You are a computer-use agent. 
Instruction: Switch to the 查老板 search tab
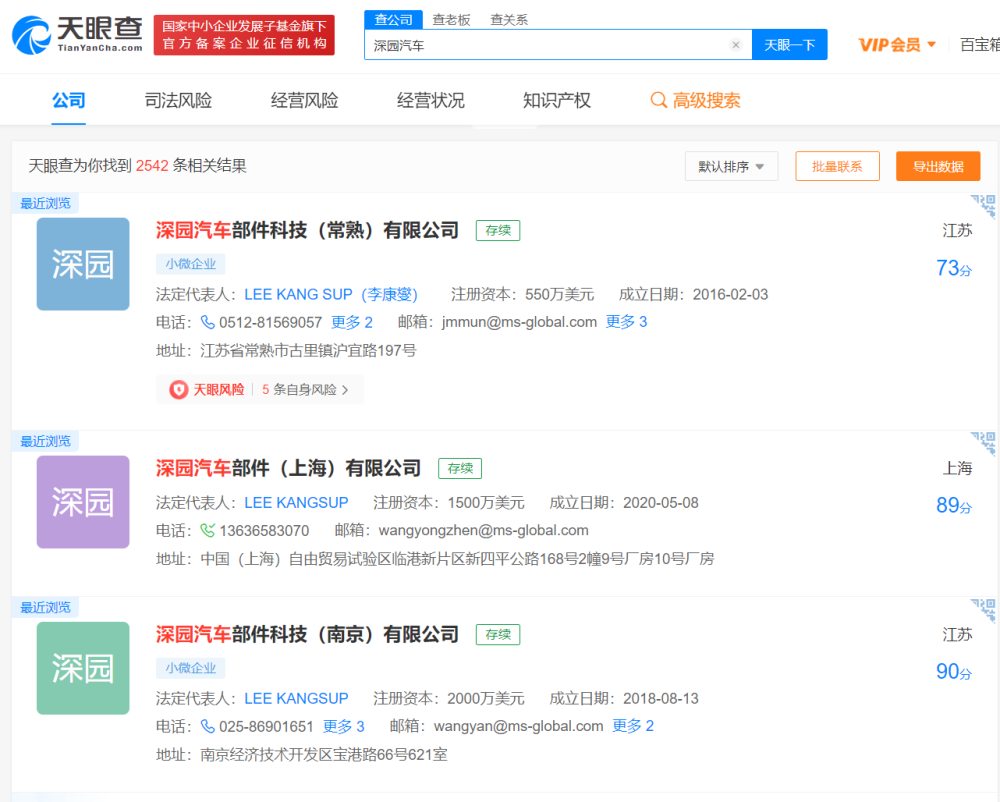(451, 20)
